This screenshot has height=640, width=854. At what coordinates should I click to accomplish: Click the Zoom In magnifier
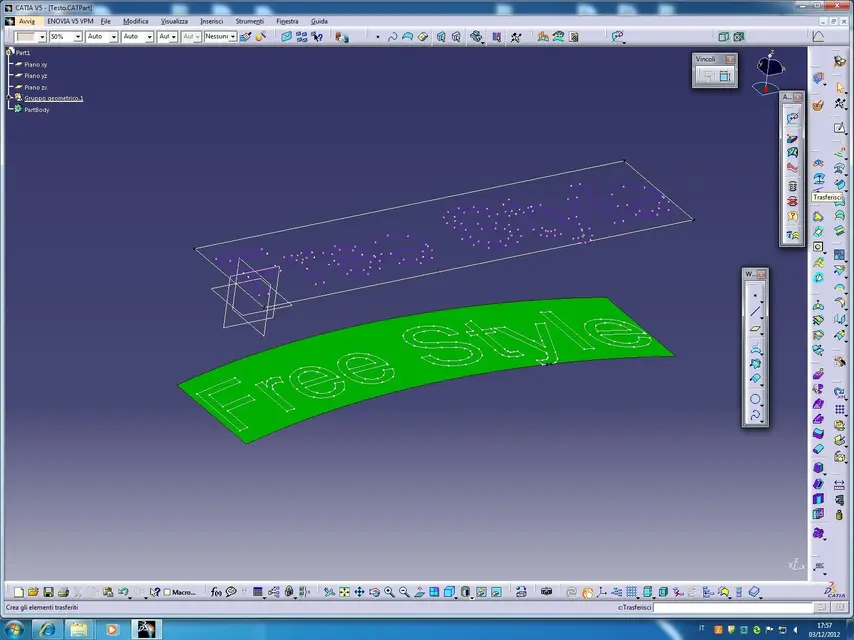389,592
